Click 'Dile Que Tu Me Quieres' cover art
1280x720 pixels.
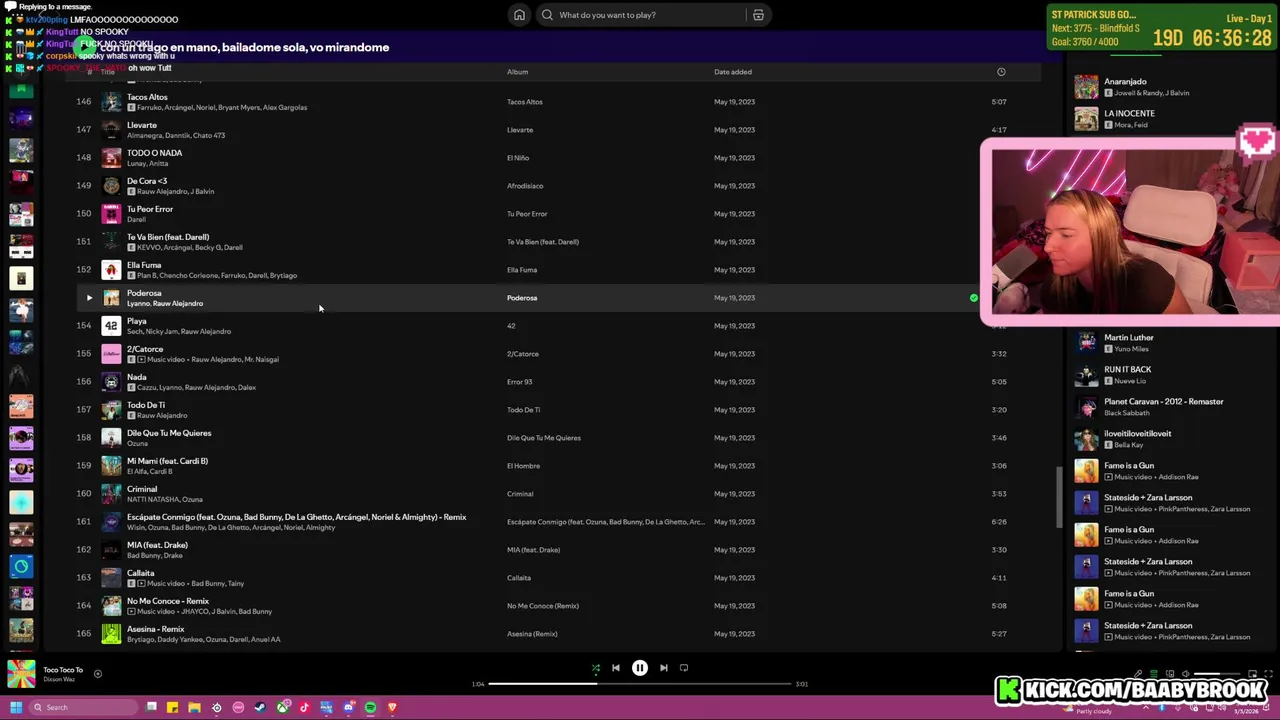pos(111,438)
